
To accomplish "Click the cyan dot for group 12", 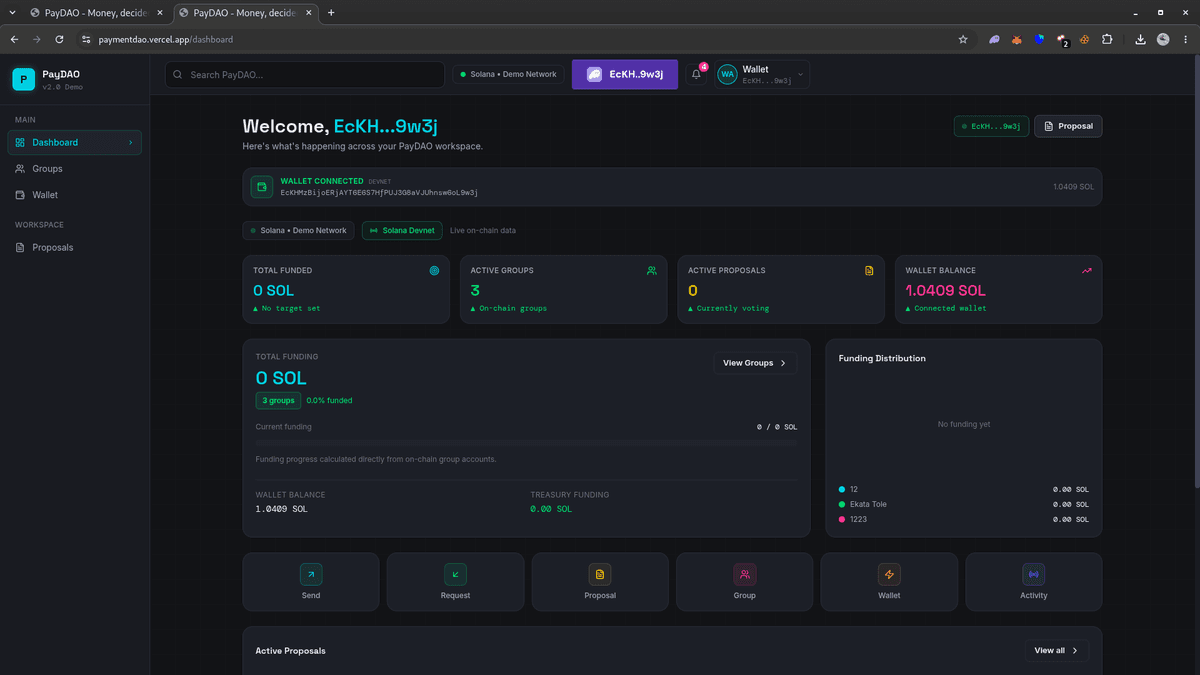I will (x=842, y=489).
